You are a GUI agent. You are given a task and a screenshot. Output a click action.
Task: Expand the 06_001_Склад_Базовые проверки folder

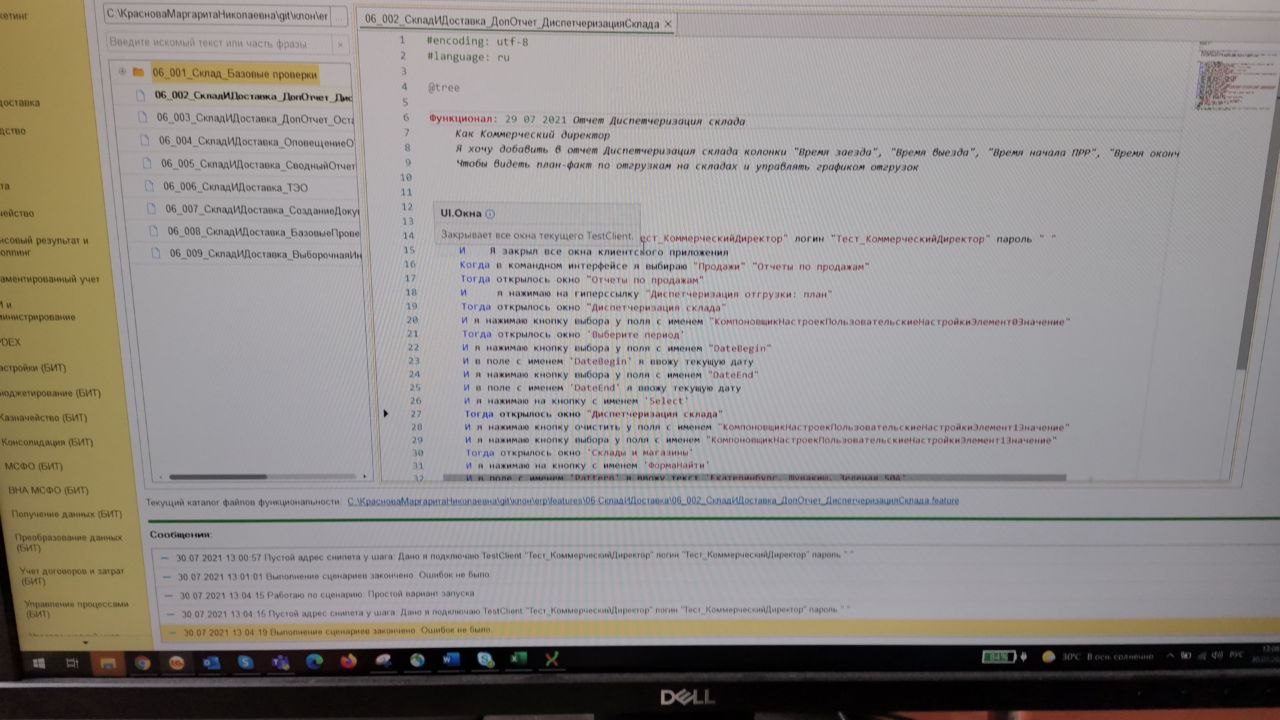[122, 72]
